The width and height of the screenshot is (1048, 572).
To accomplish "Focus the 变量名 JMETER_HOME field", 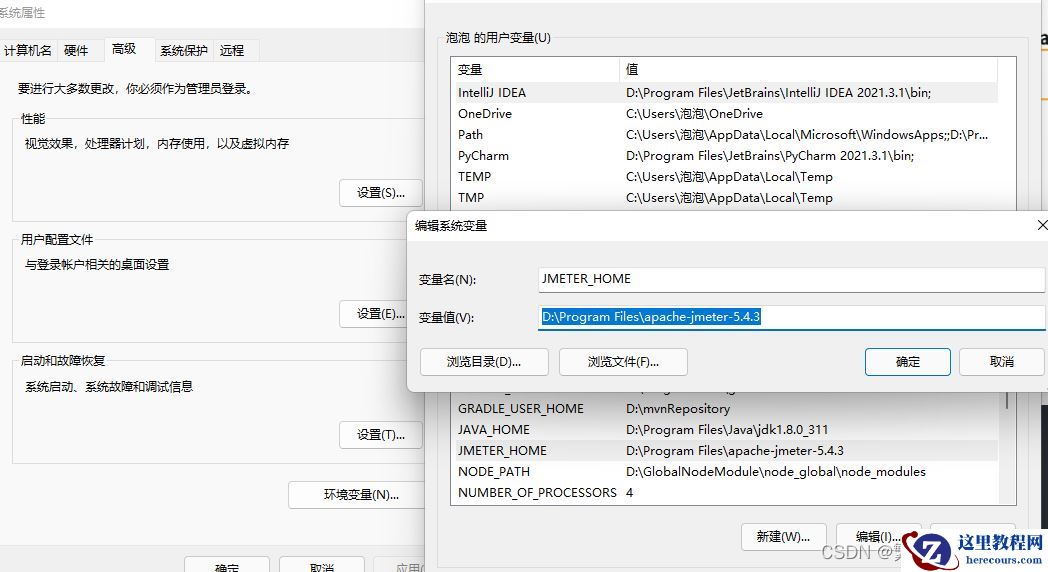I will tap(791, 279).
